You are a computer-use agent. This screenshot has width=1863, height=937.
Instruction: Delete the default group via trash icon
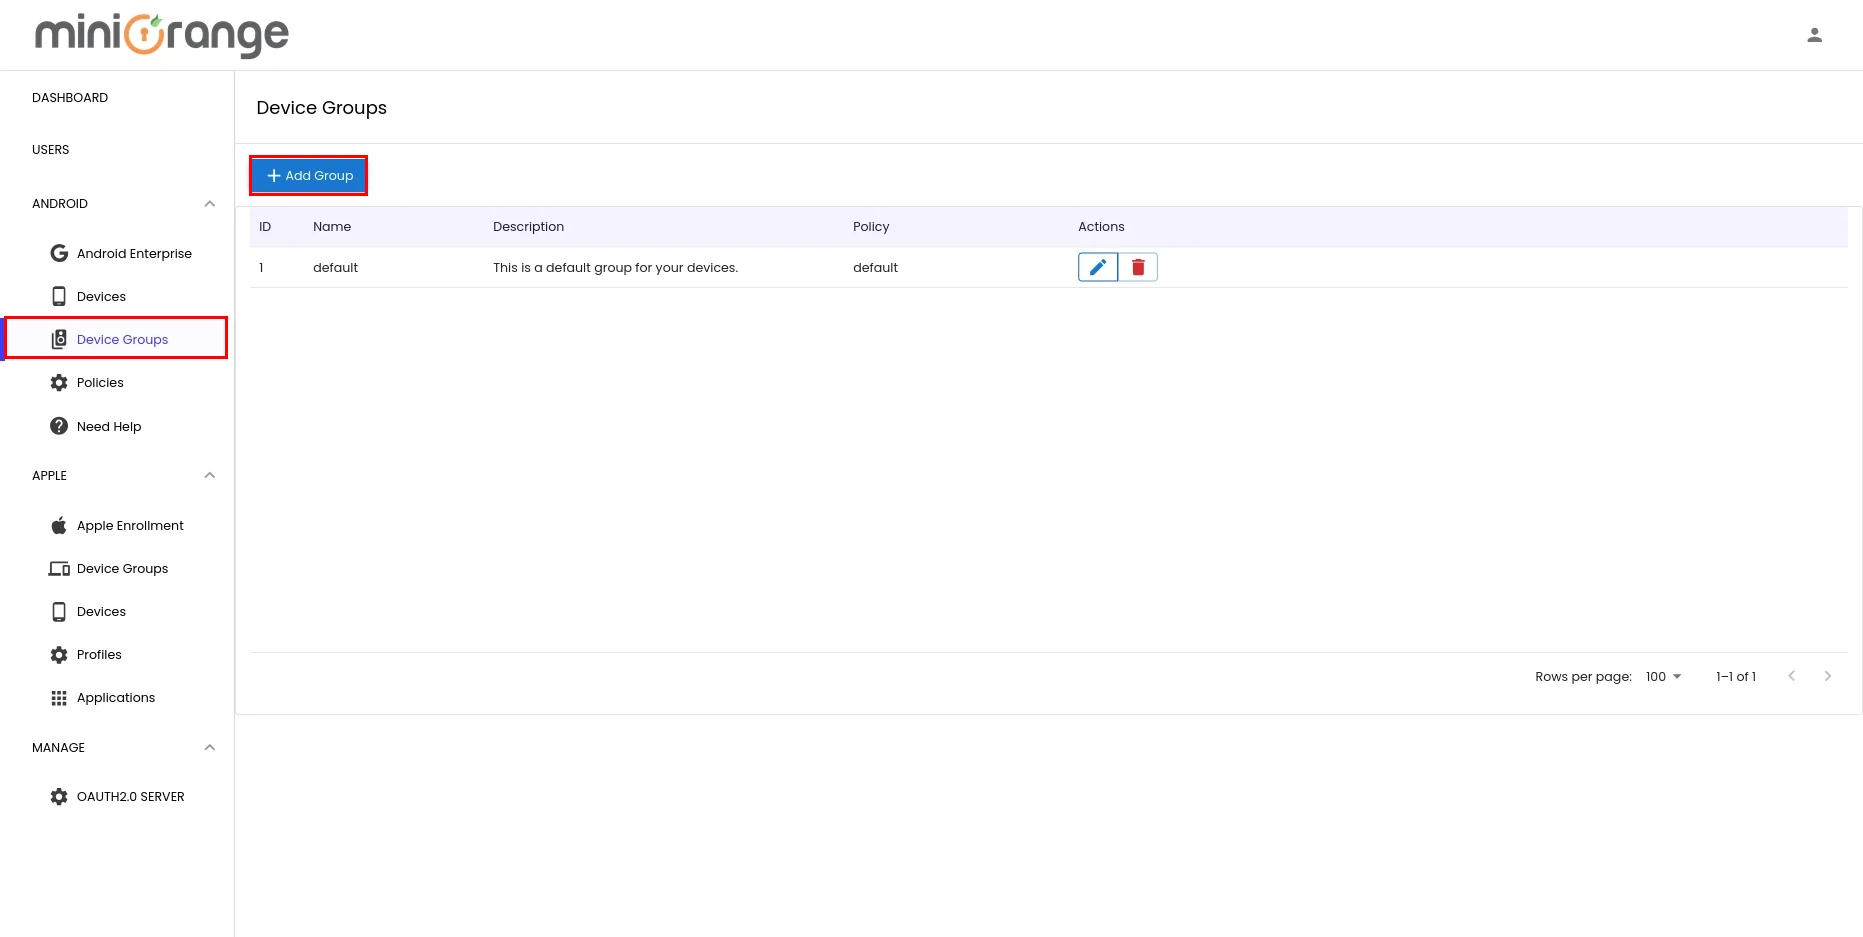[x=1137, y=267]
